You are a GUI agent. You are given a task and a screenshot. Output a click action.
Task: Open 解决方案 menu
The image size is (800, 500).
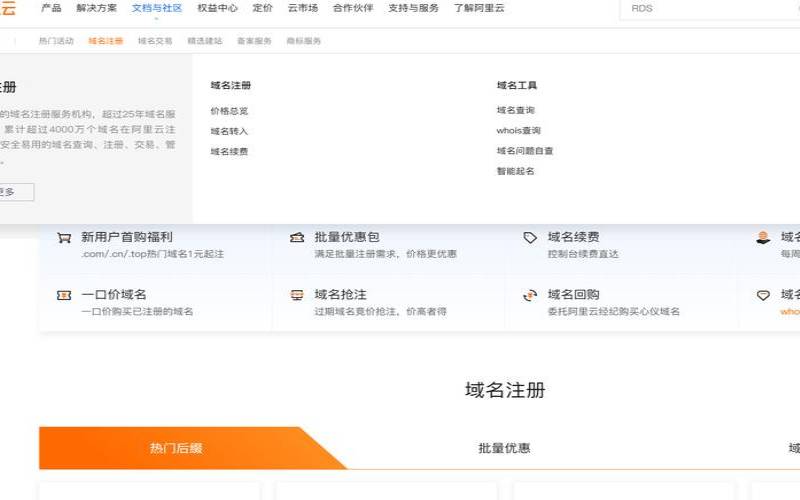(x=96, y=8)
